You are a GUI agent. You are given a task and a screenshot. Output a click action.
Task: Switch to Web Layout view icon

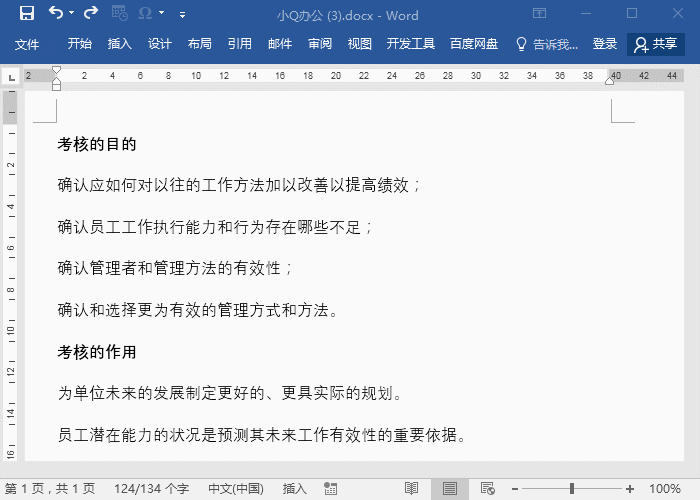488,489
